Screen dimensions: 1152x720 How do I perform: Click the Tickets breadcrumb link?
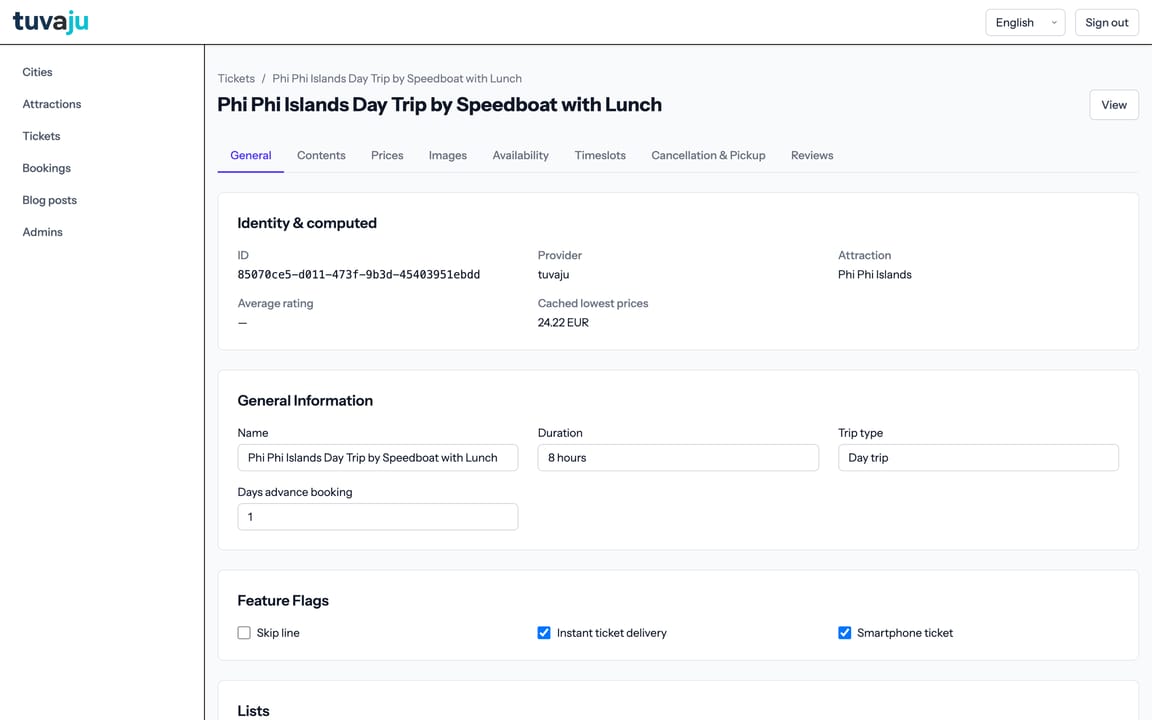(236, 79)
